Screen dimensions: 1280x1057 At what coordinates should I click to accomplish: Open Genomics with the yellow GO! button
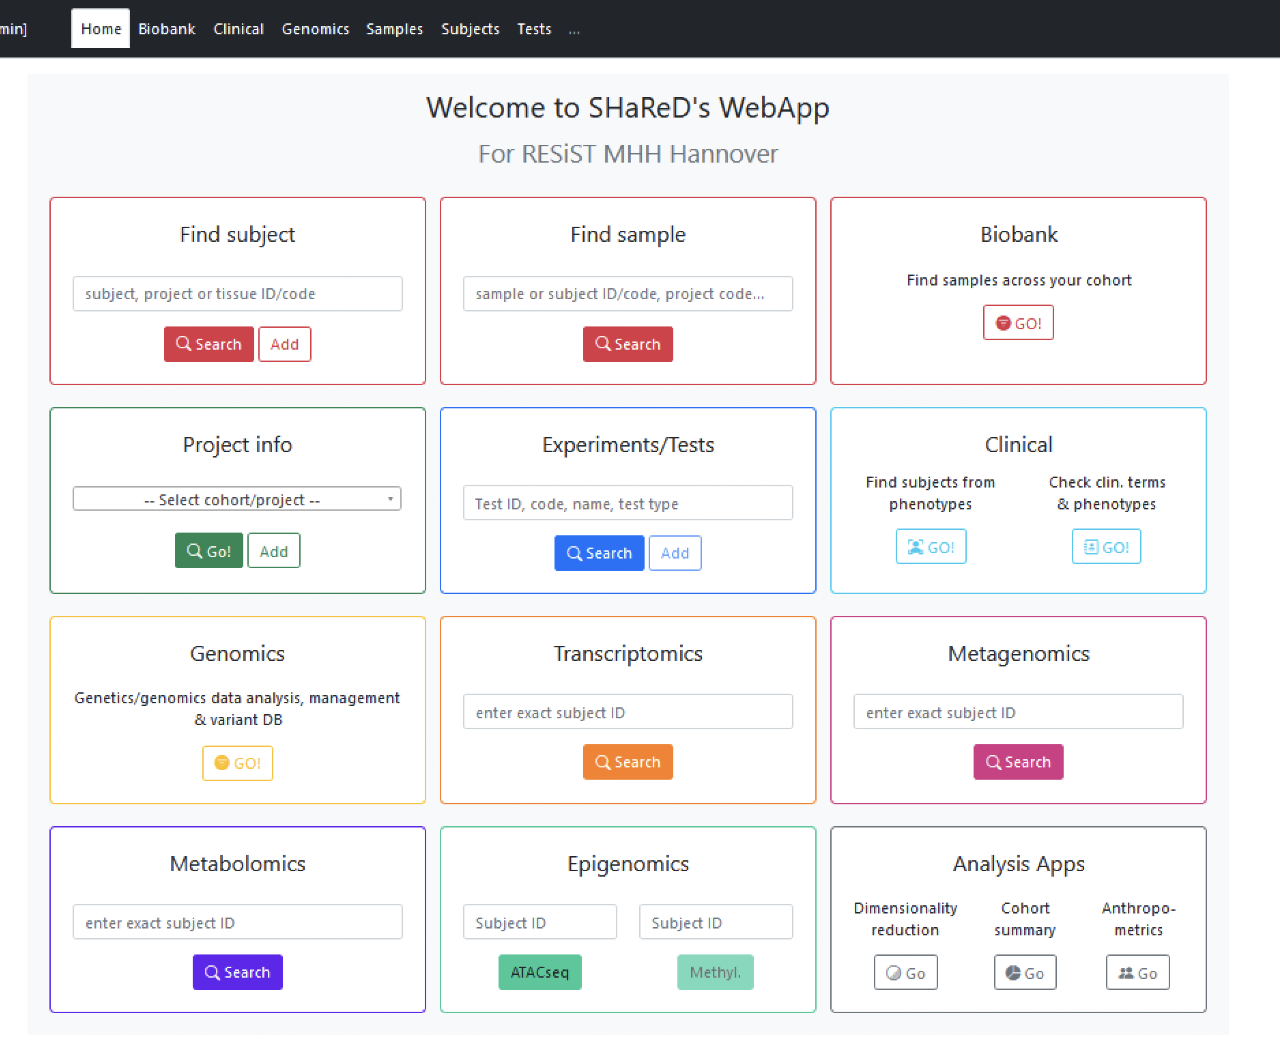click(x=237, y=763)
